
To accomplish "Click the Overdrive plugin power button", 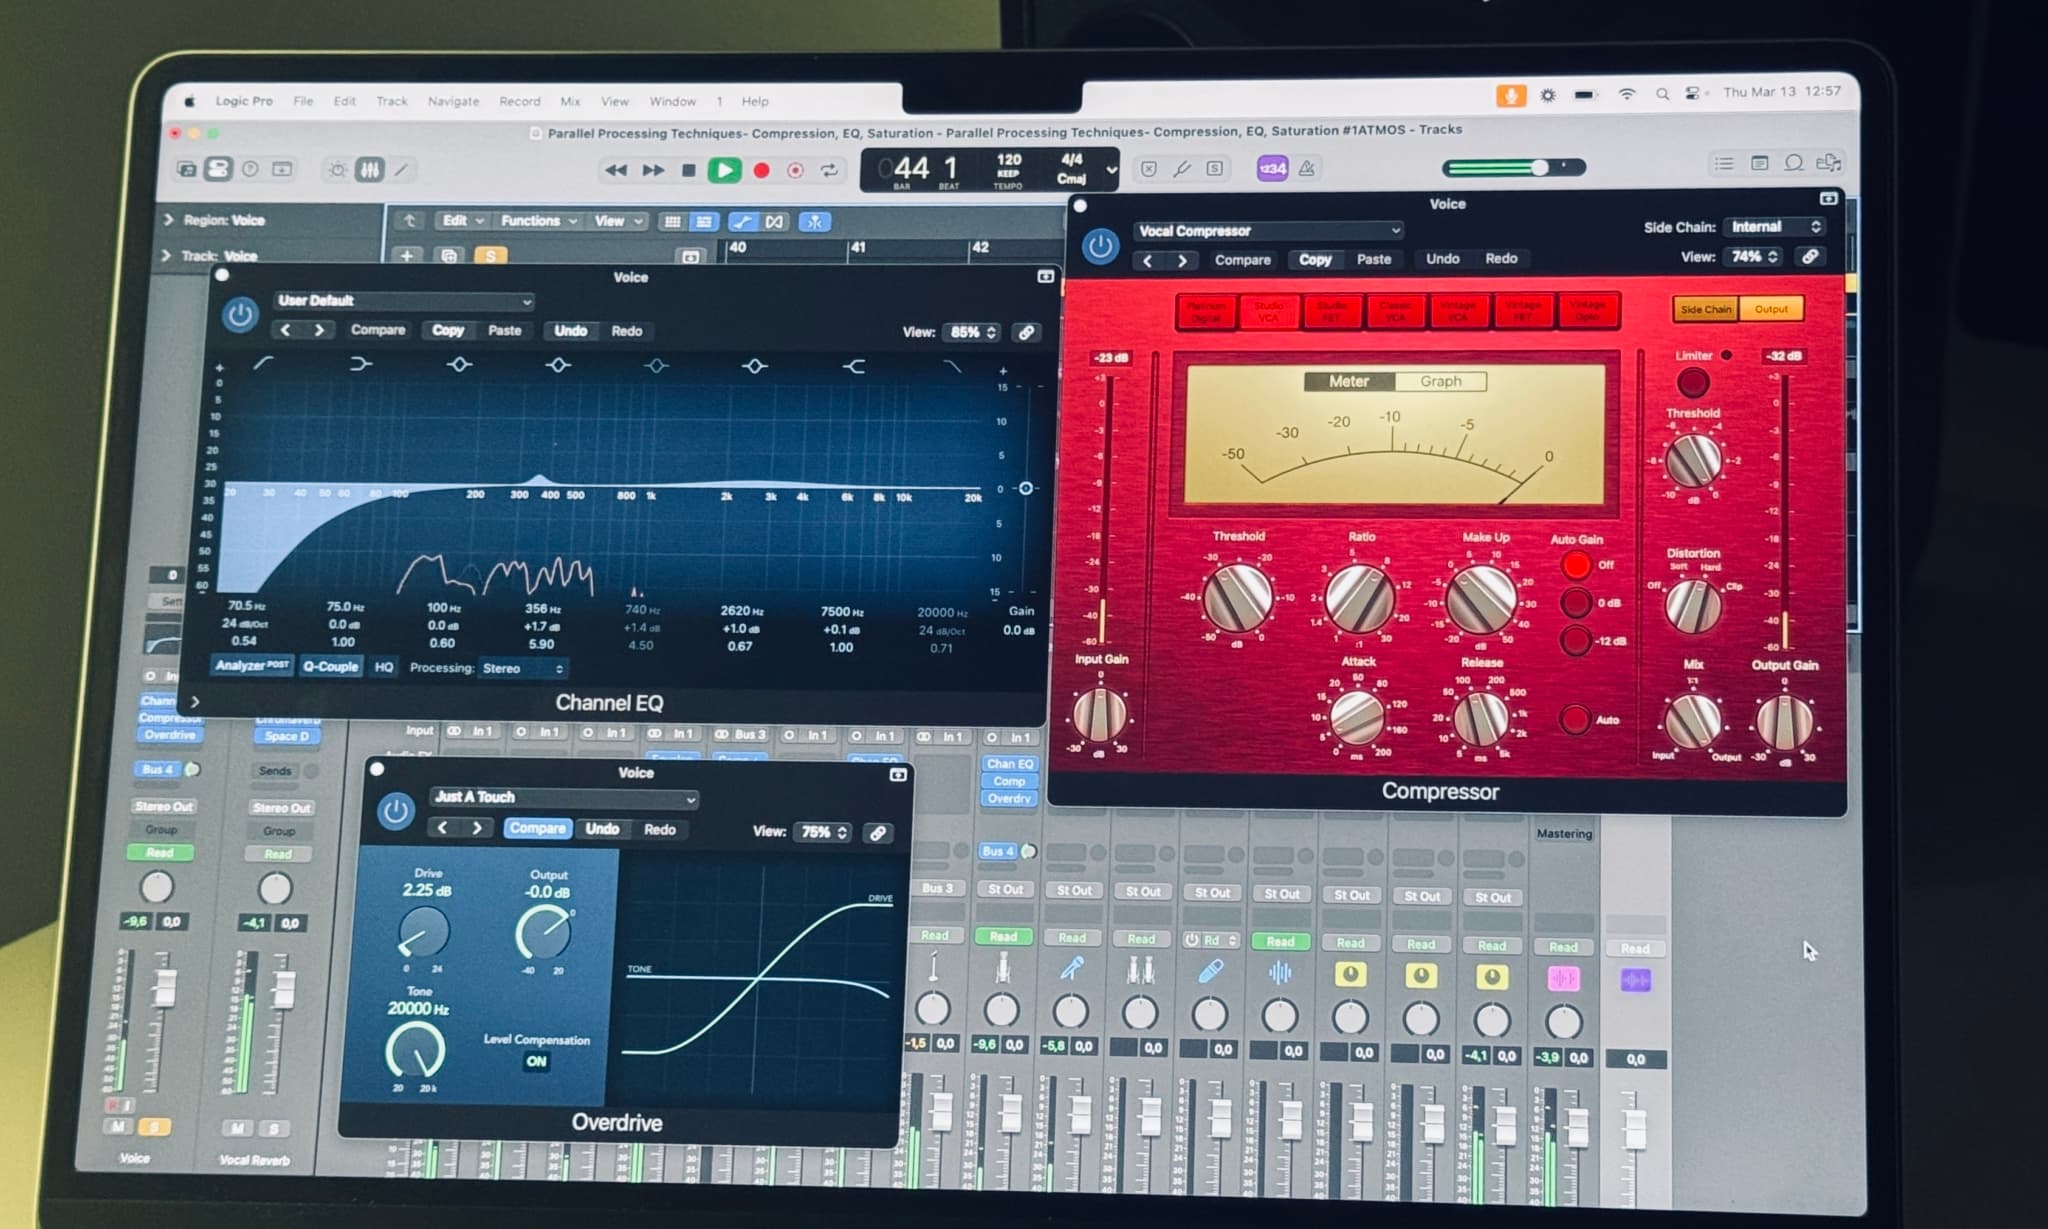I will click(397, 812).
